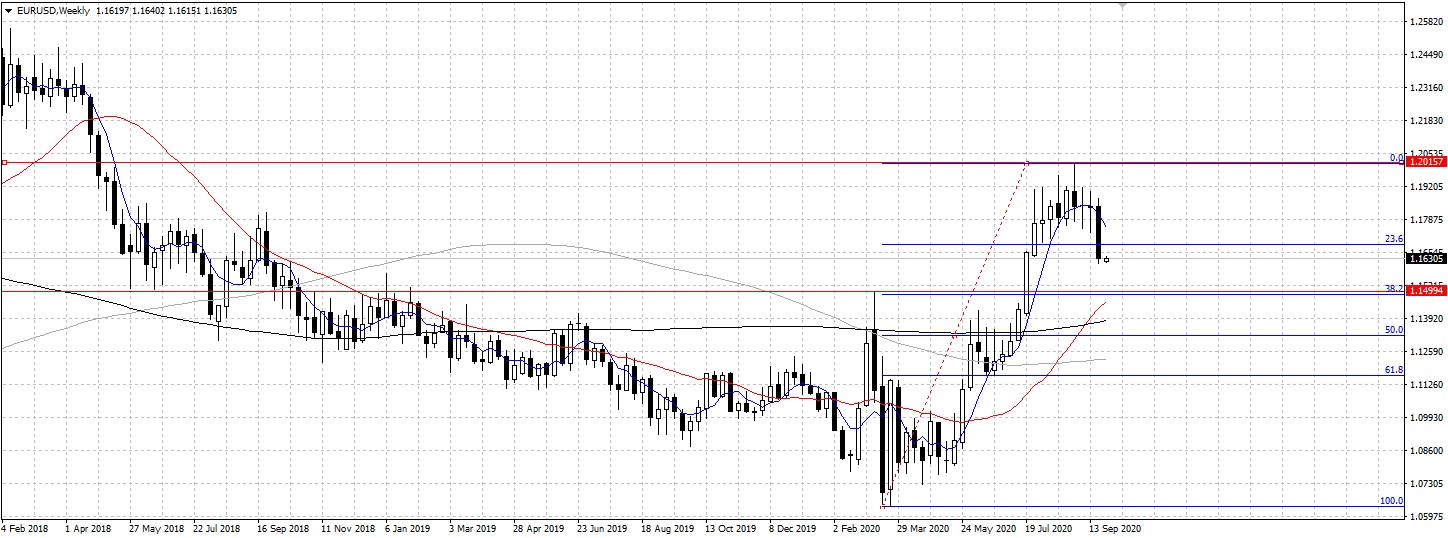Select the Fibonacci 50.0 level label
The image size is (1448, 538).
pyautogui.click(x=1393, y=329)
